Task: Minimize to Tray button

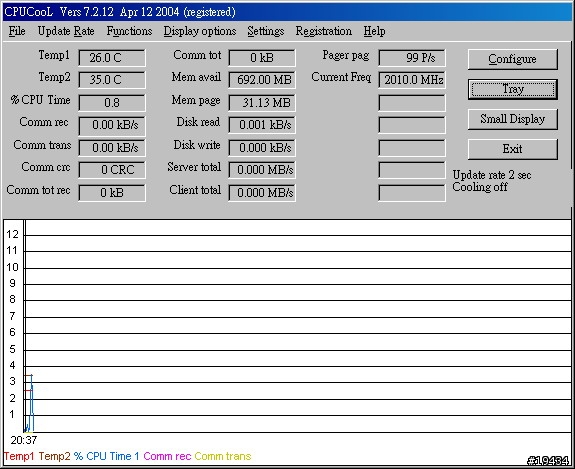Action: point(513,89)
